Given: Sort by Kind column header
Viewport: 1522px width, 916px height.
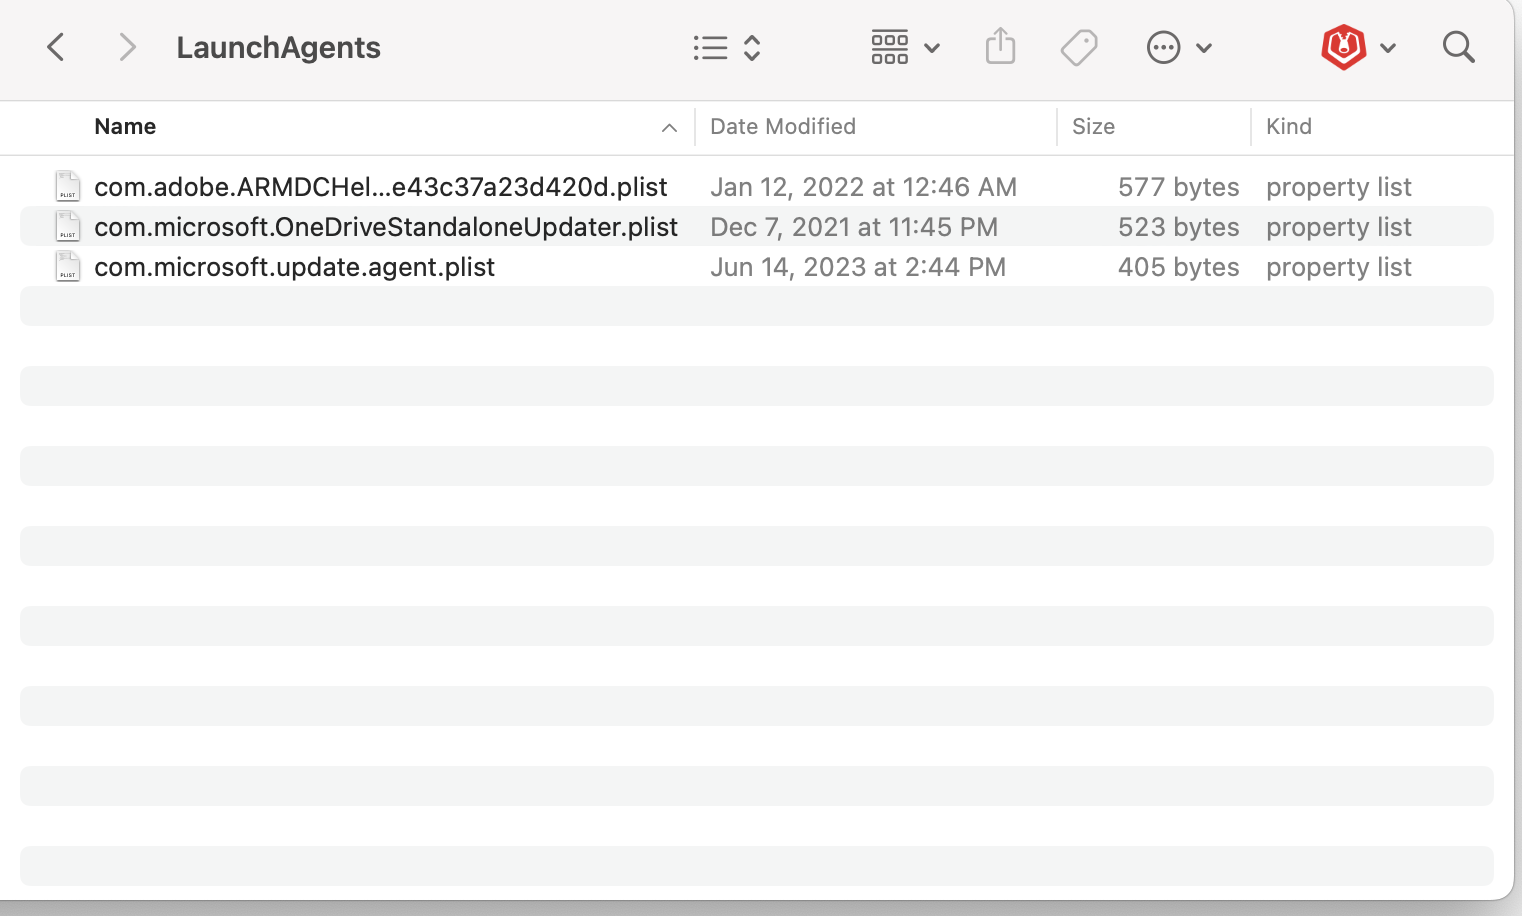Looking at the screenshot, I should pyautogui.click(x=1289, y=127).
